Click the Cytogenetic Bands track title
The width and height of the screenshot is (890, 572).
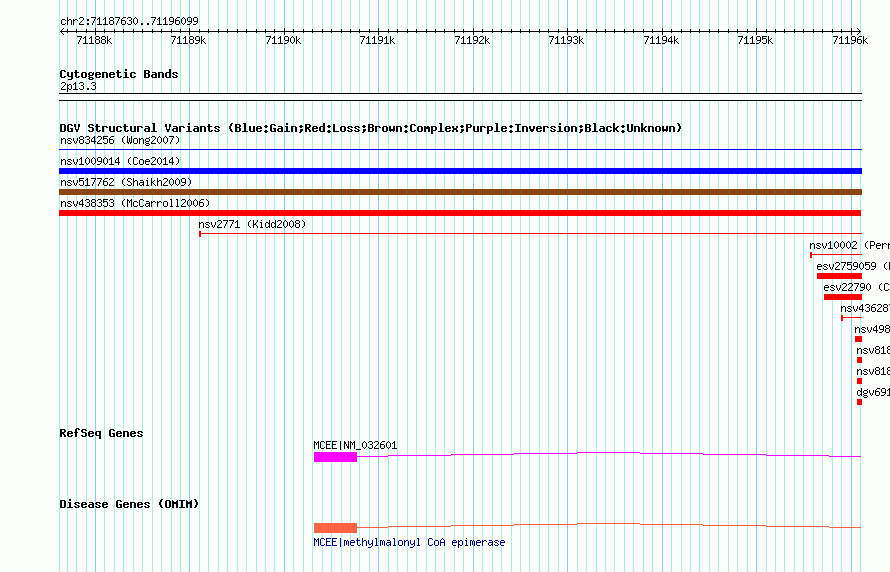(x=119, y=74)
